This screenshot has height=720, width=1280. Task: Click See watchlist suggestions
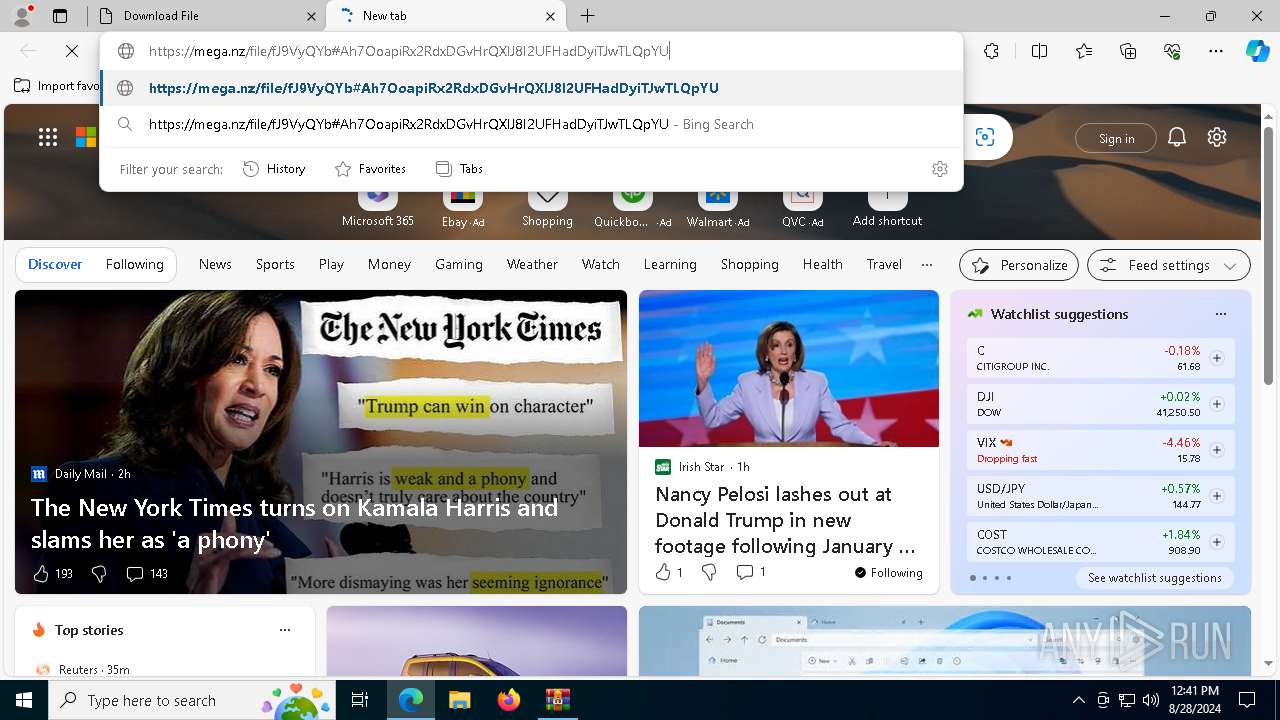click(1154, 578)
